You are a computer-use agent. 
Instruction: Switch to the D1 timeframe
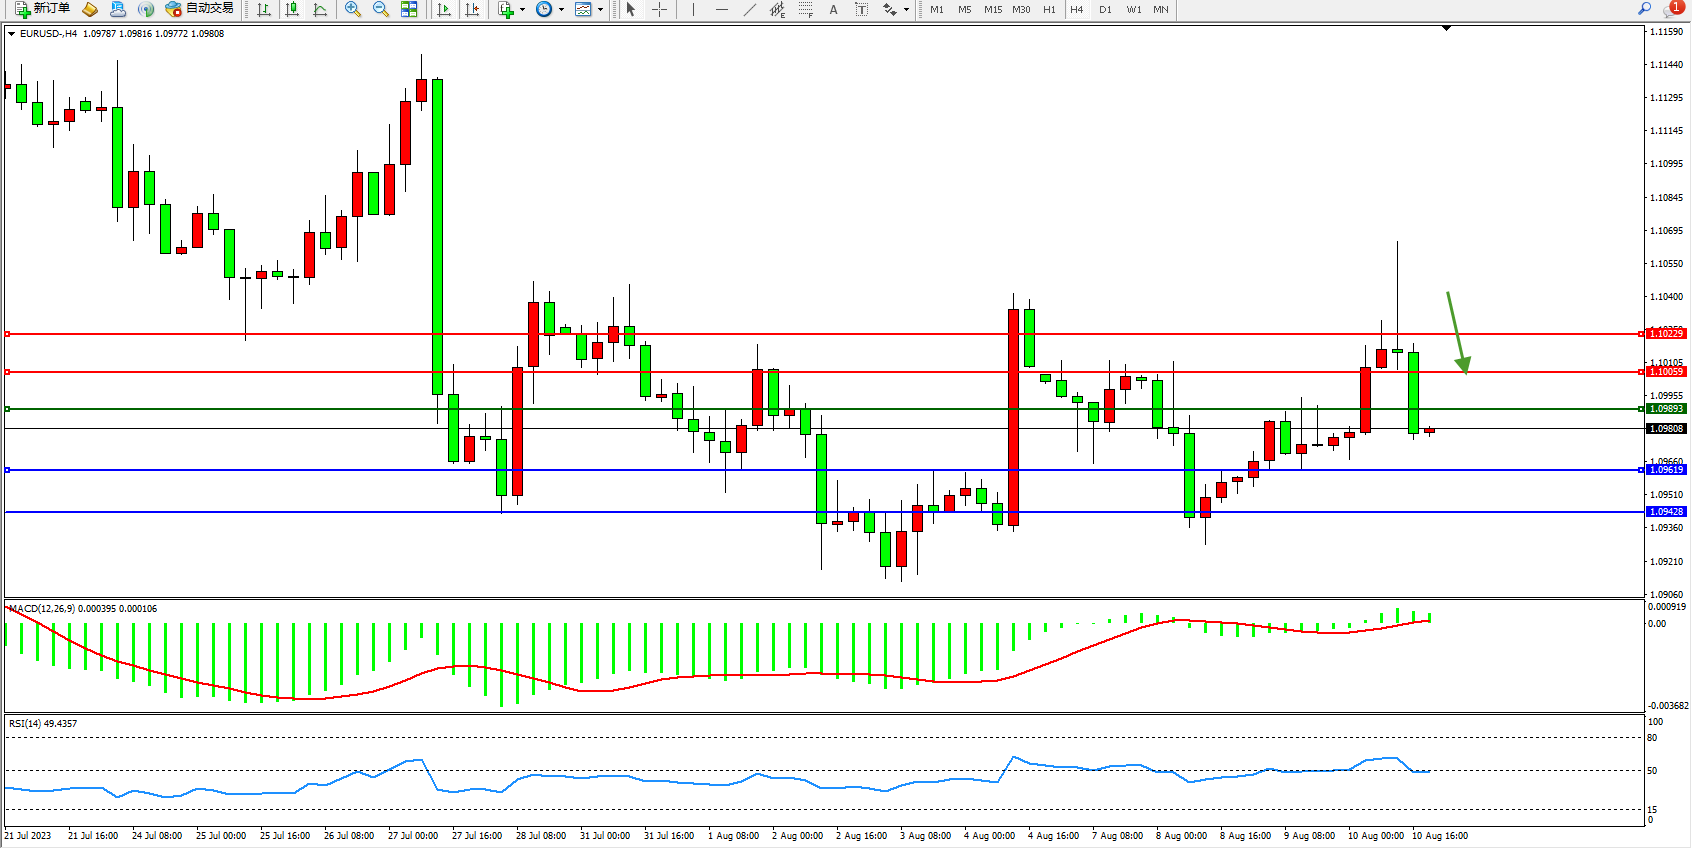pos(1105,9)
